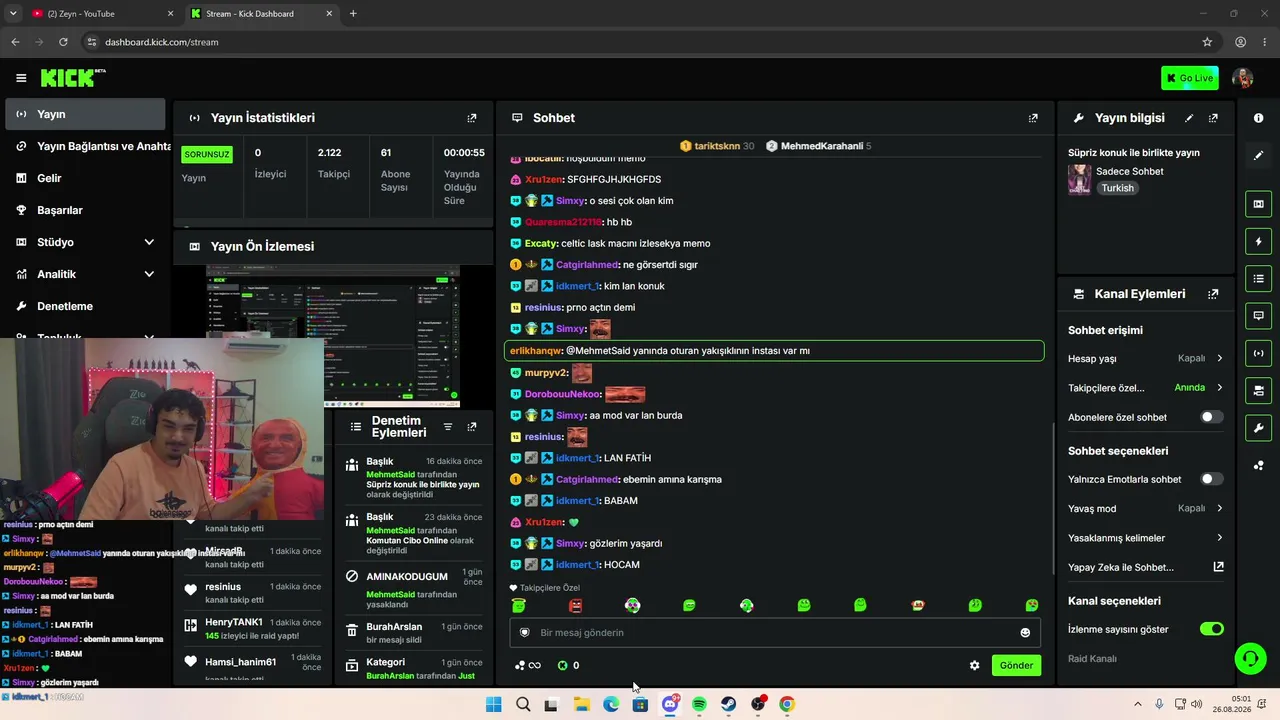Click the info icon in right sidebar
The width and height of the screenshot is (1280, 720).
pyautogui.click(x=1258, y=118)
